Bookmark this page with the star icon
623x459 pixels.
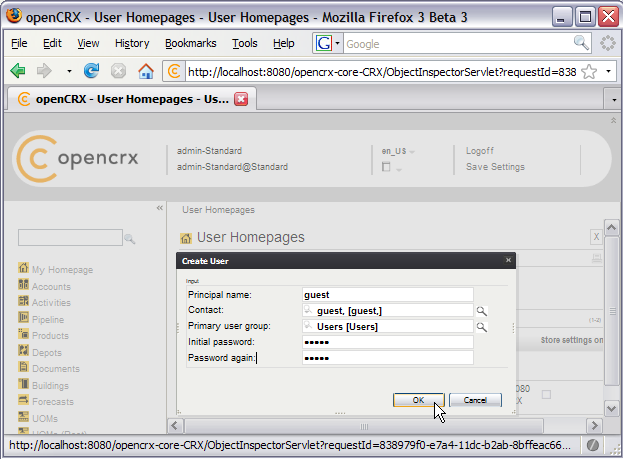pyautogui.click(x=589, y=72)
